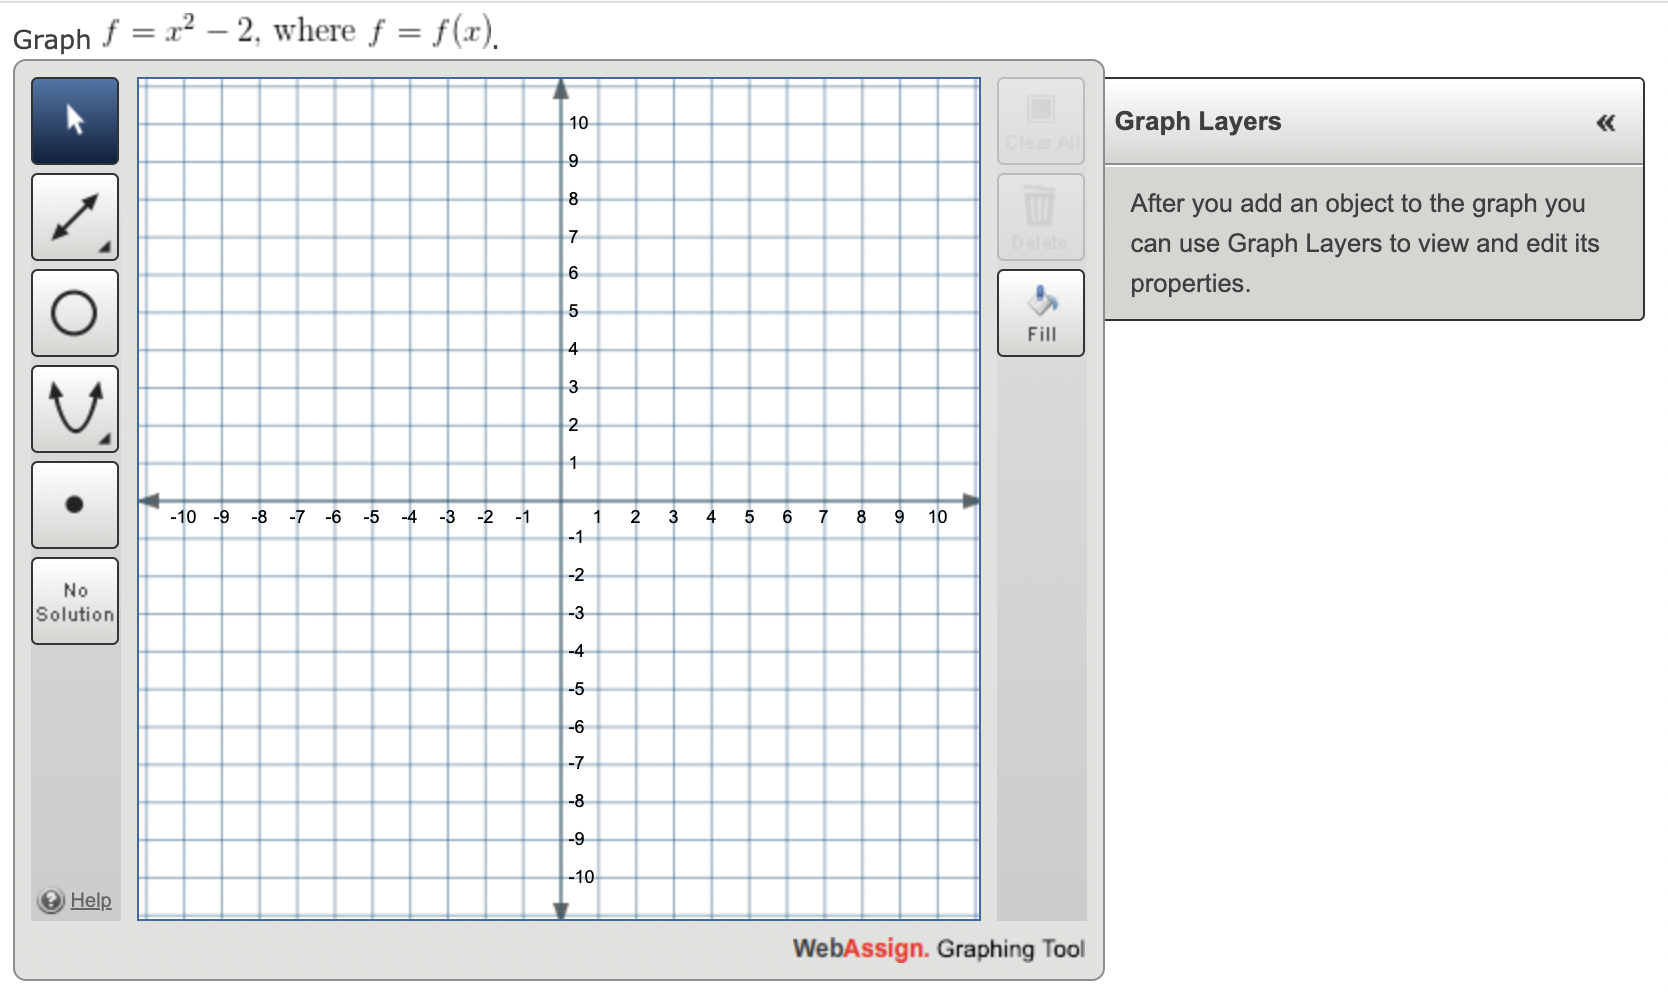The height and width of the screenshot is (992, 1668).
Task: Click the Delete trash icon
Action: coord(1040,216)
